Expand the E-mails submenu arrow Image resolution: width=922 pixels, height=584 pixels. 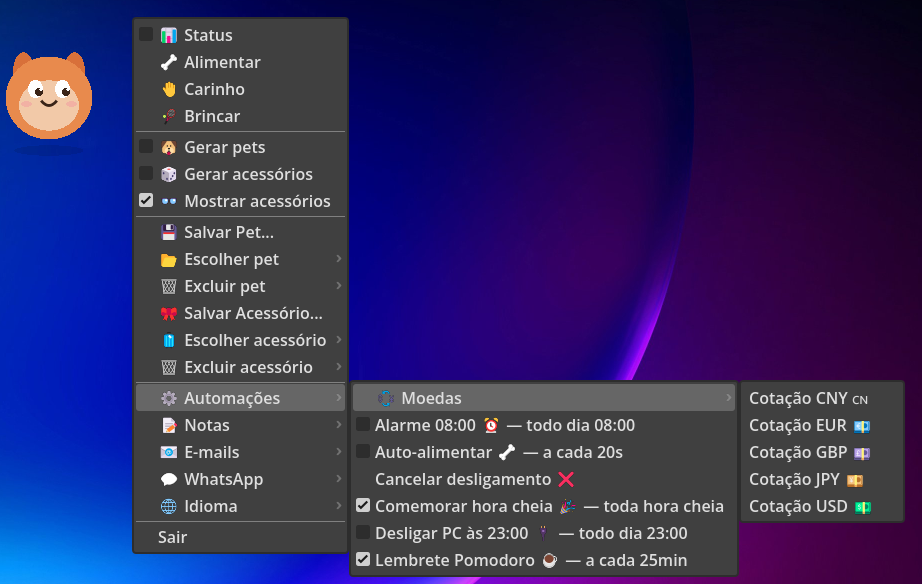tap(339, 452)
